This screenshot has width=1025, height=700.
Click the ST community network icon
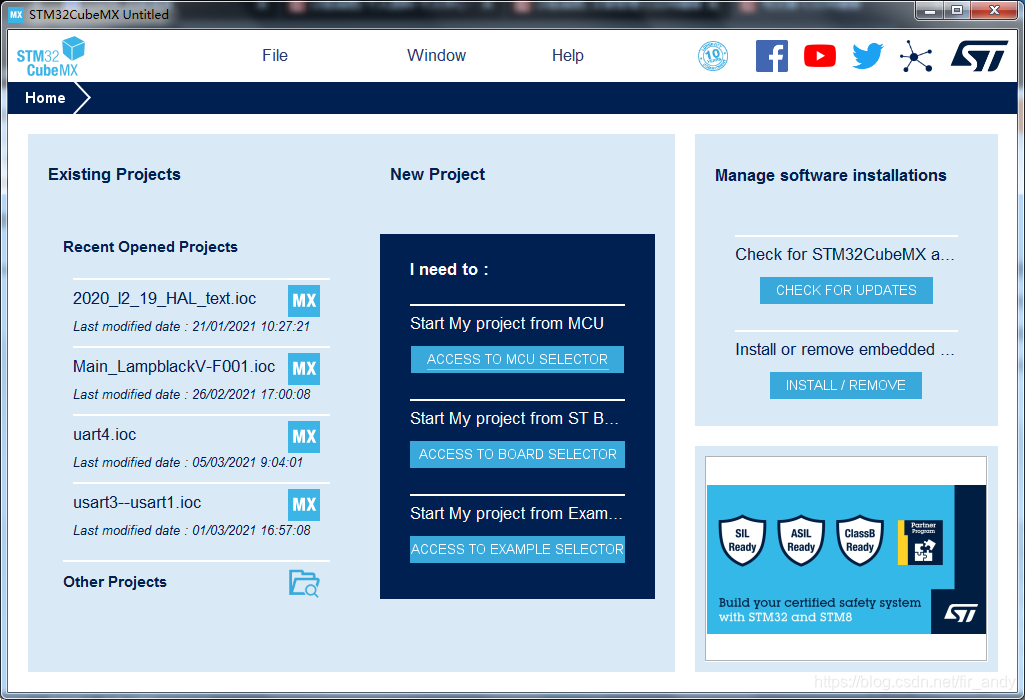(x=915, y=56)
